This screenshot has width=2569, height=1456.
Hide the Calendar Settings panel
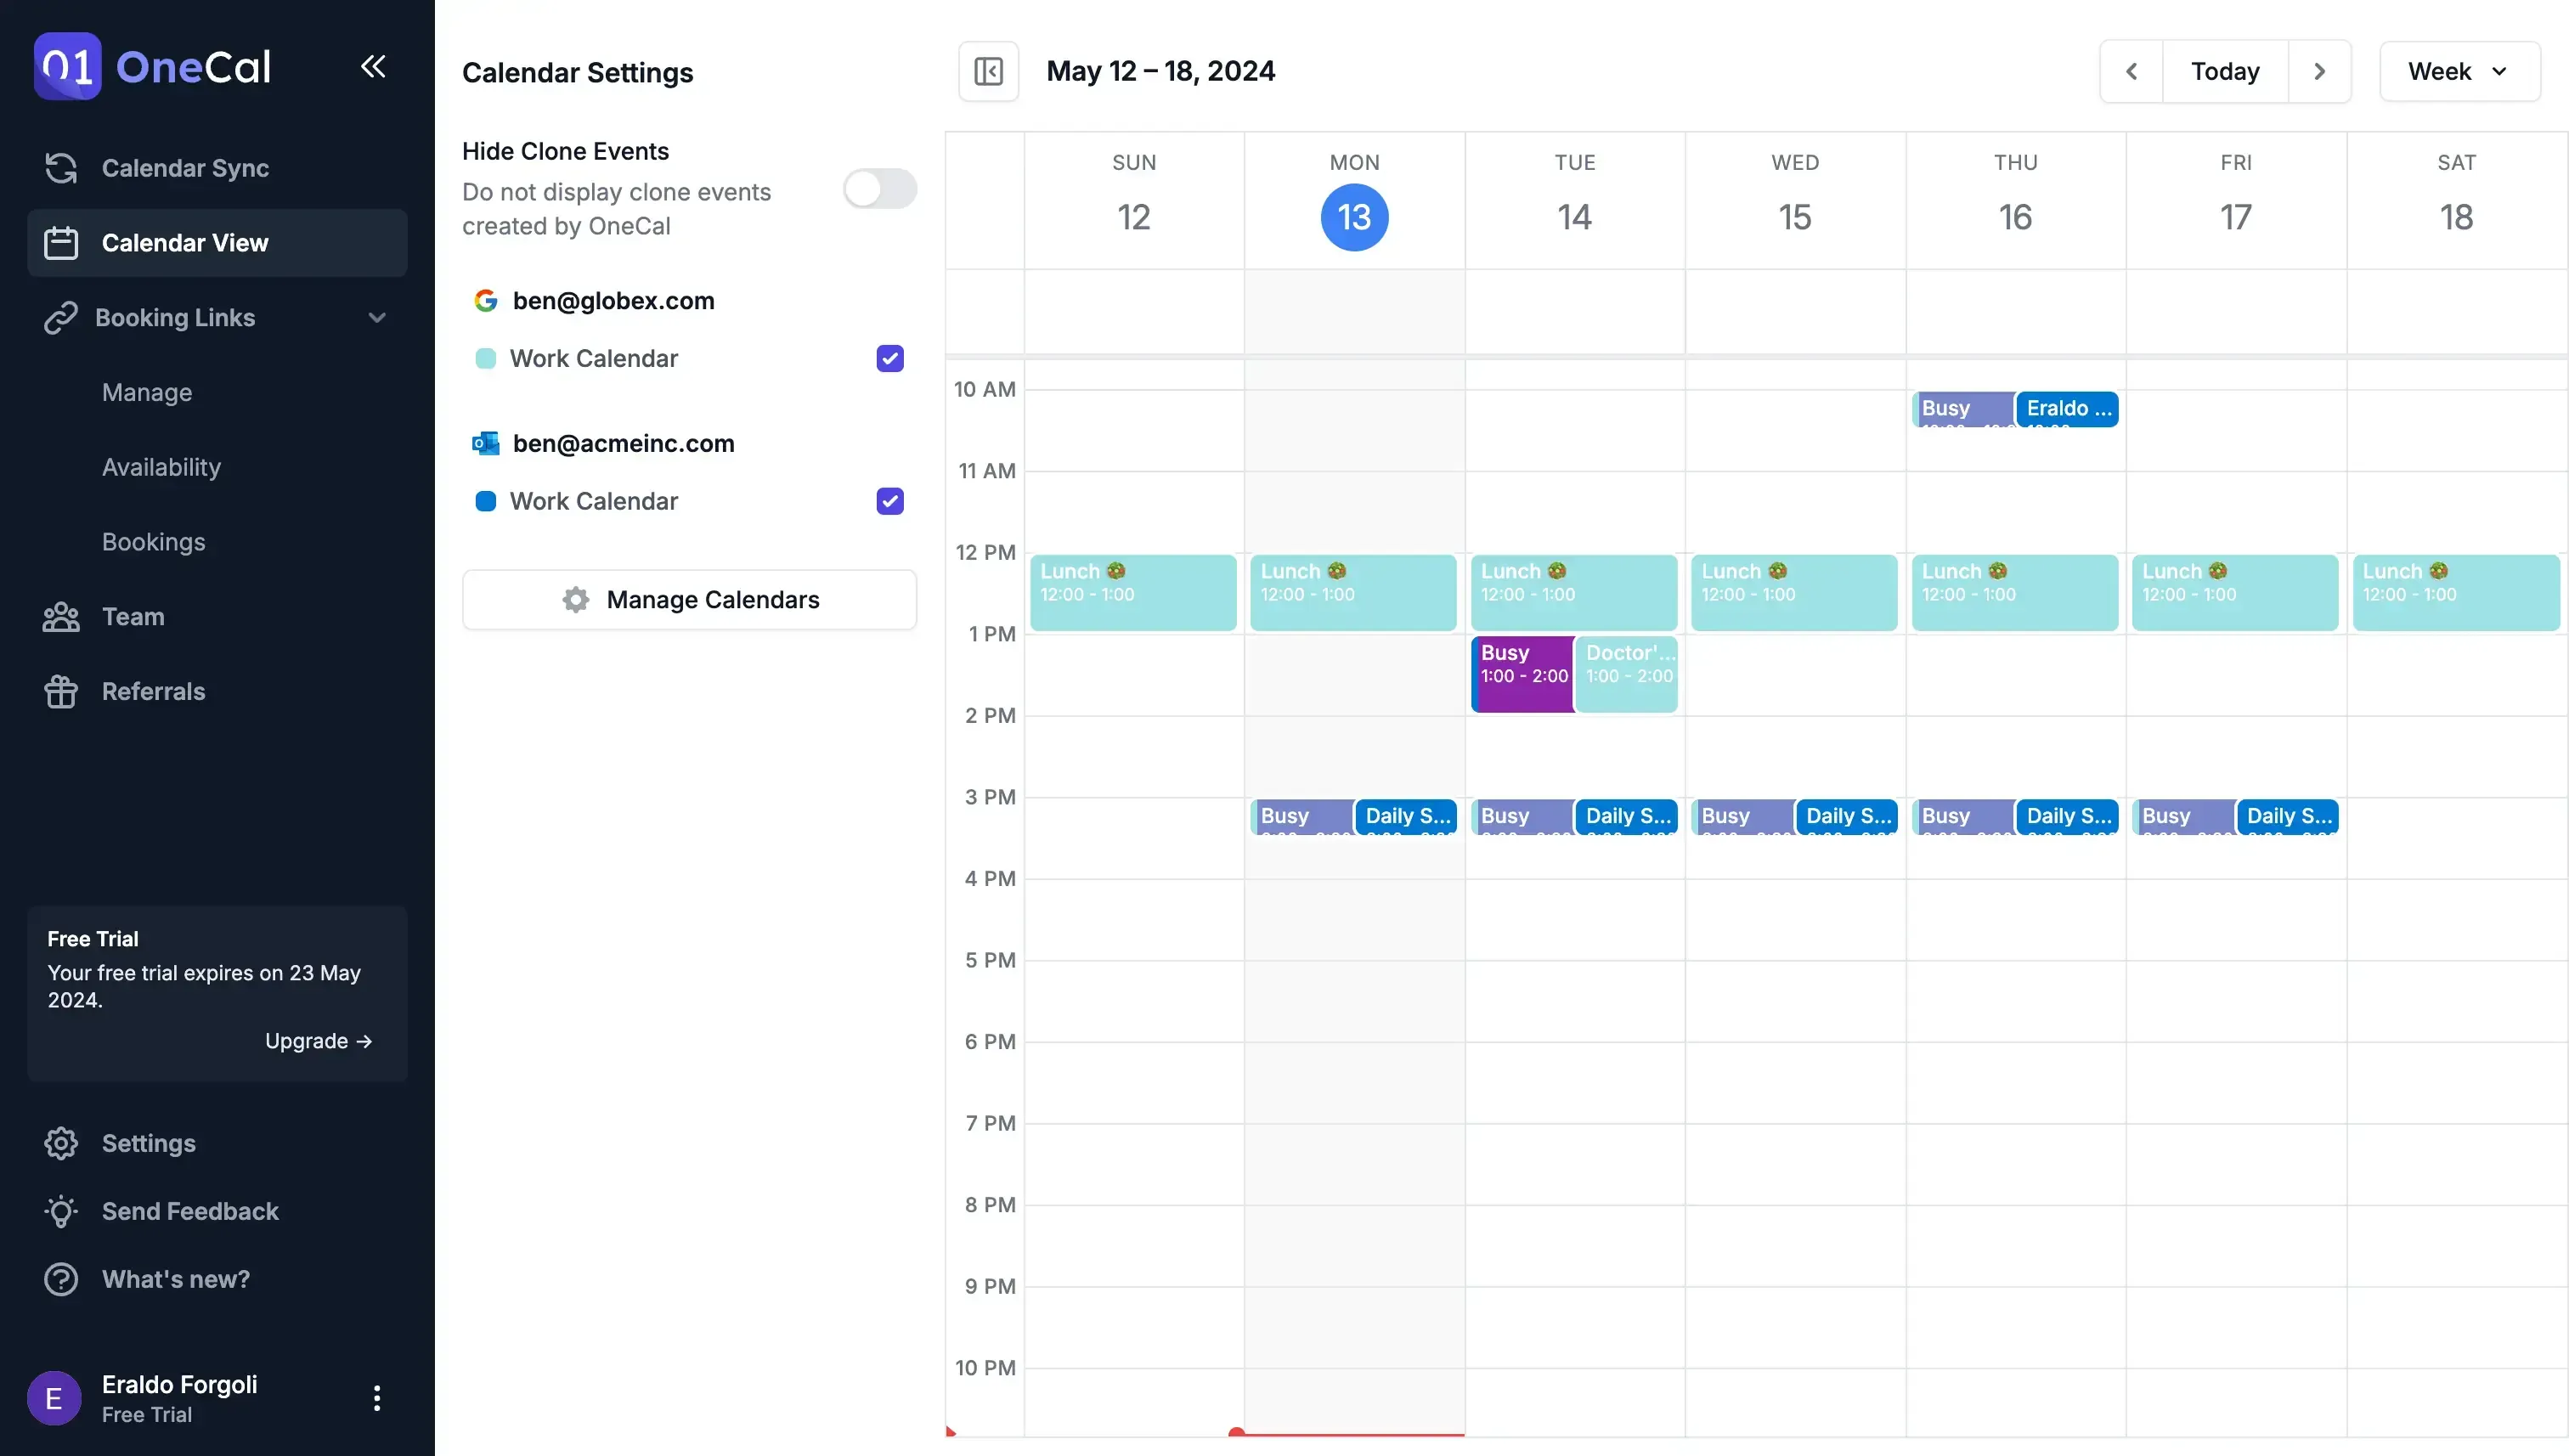click(x=988, y=71)
